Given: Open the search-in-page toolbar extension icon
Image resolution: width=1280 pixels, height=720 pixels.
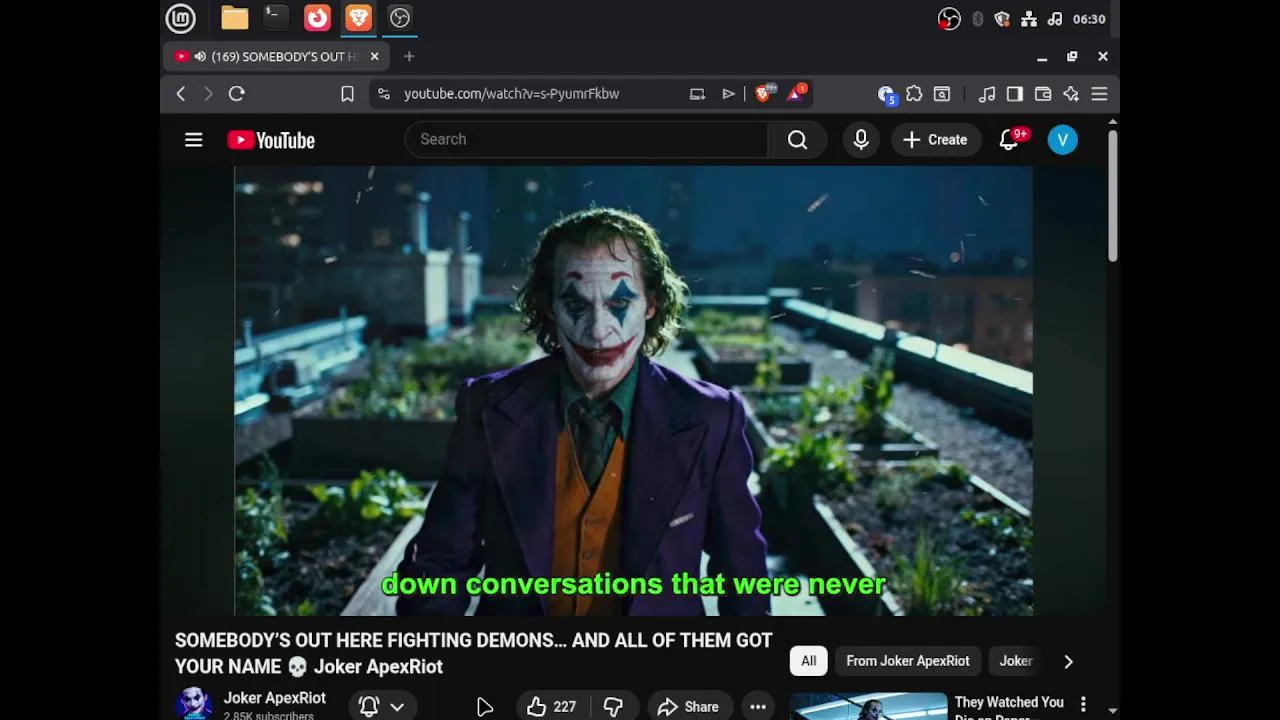Looking at the screenshot, I should click(942, 94).
